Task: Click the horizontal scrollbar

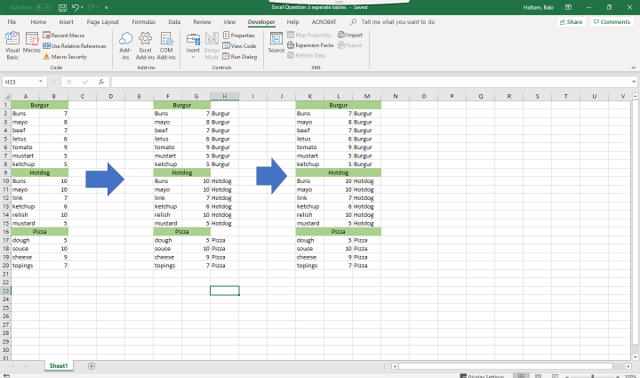Action: point(505,366)
